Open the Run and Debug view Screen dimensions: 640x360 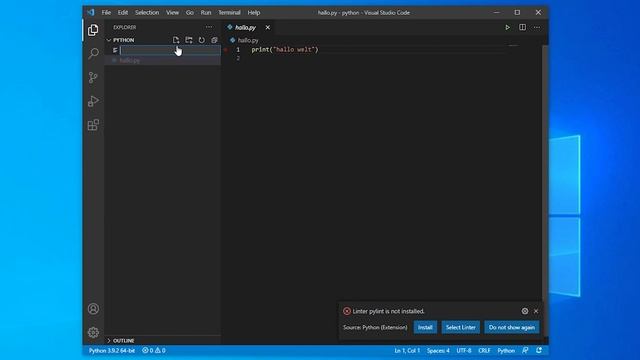pos(93,101)
